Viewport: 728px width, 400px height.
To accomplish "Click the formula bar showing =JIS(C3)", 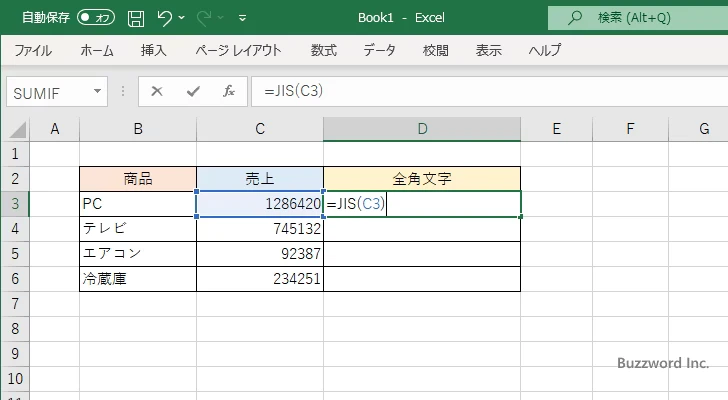I will [x=490, y=91].
